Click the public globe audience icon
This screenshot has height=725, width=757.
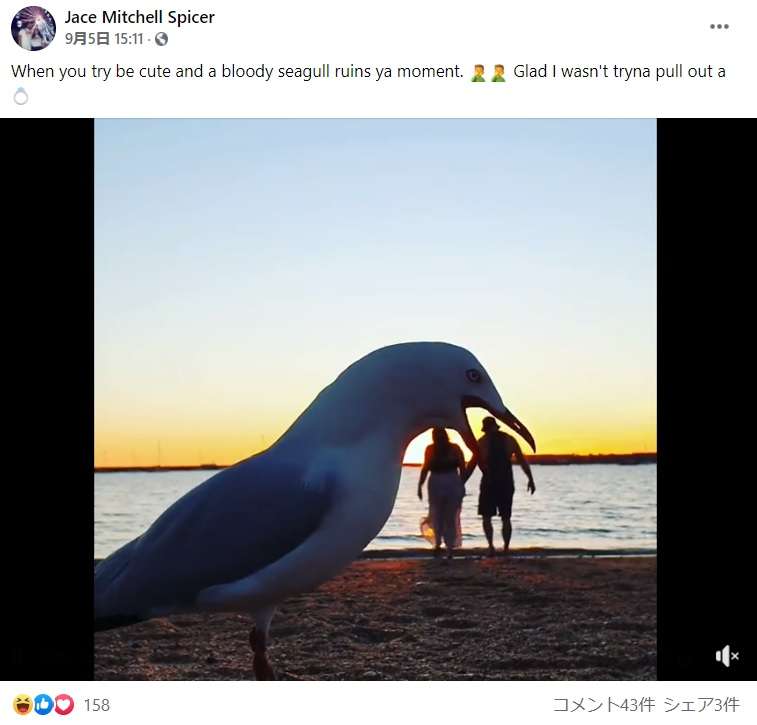[161, 39]
